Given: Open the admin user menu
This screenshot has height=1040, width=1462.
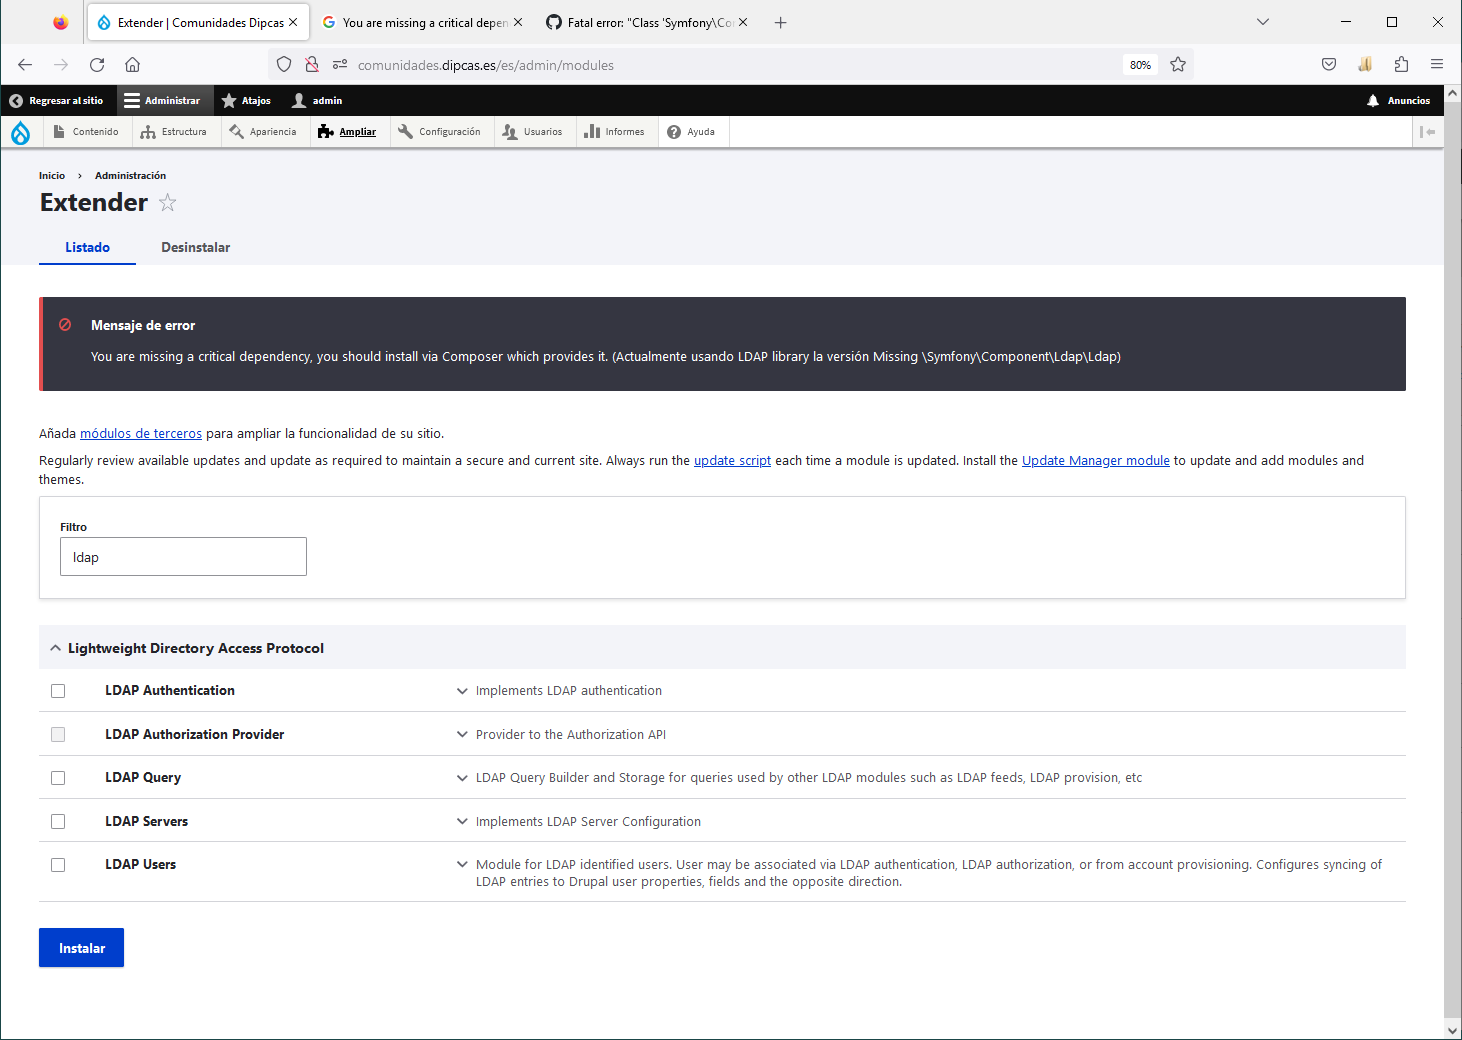Looking at the screenshot, I should 317,101.
